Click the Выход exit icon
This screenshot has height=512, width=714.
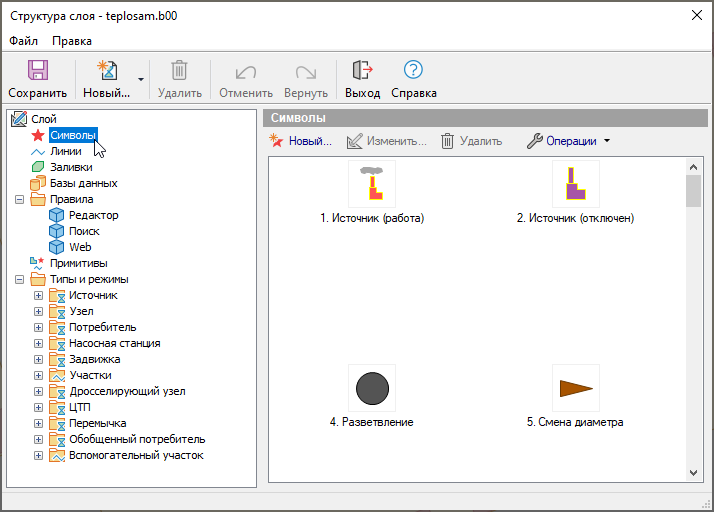(x=362, y=71)
